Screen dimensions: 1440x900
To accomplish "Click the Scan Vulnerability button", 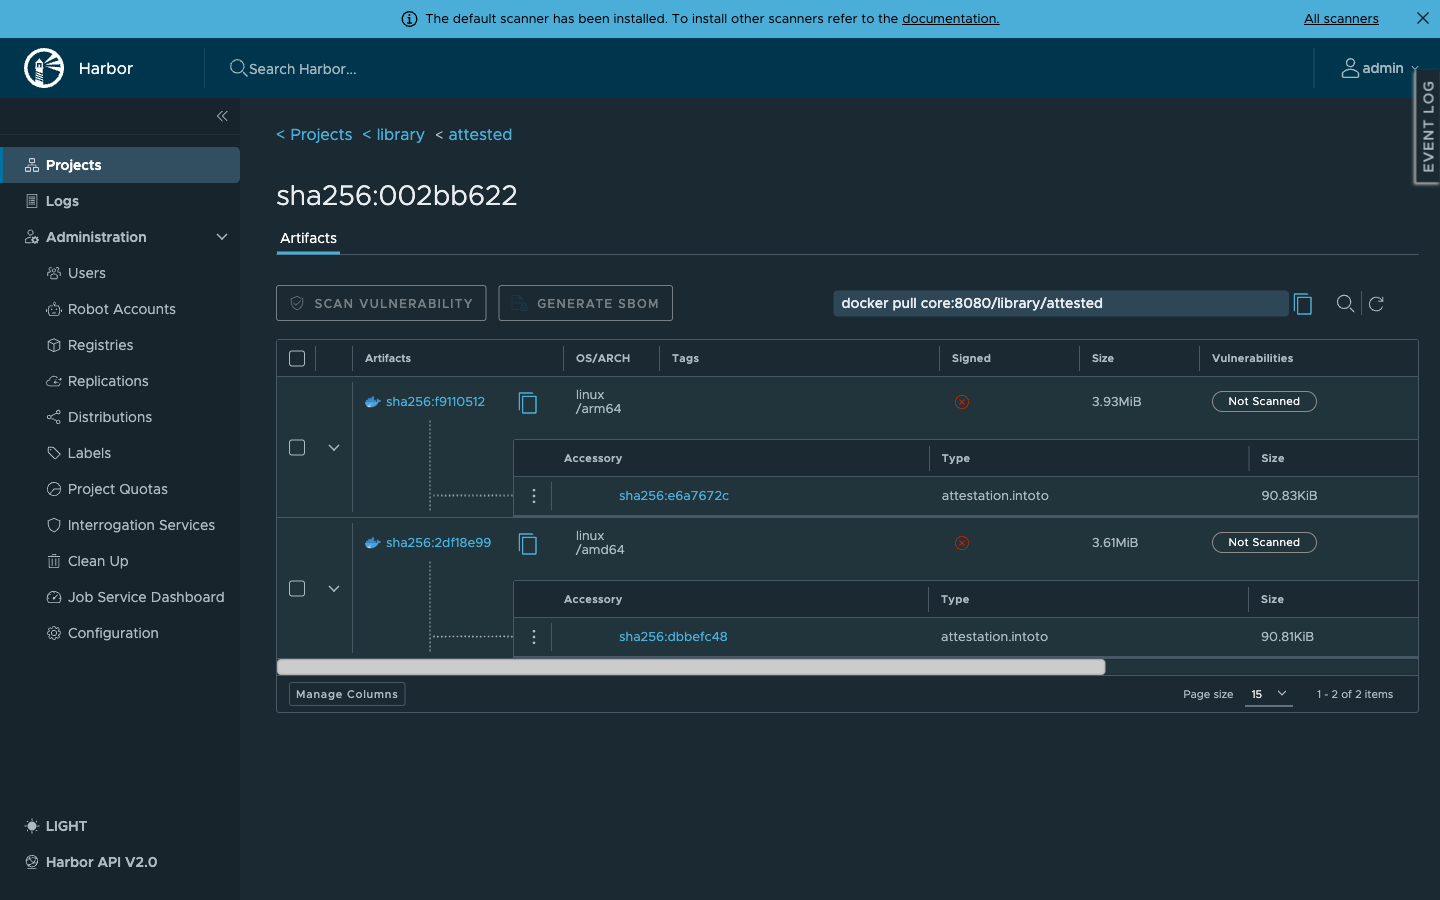I will (381, 303).
